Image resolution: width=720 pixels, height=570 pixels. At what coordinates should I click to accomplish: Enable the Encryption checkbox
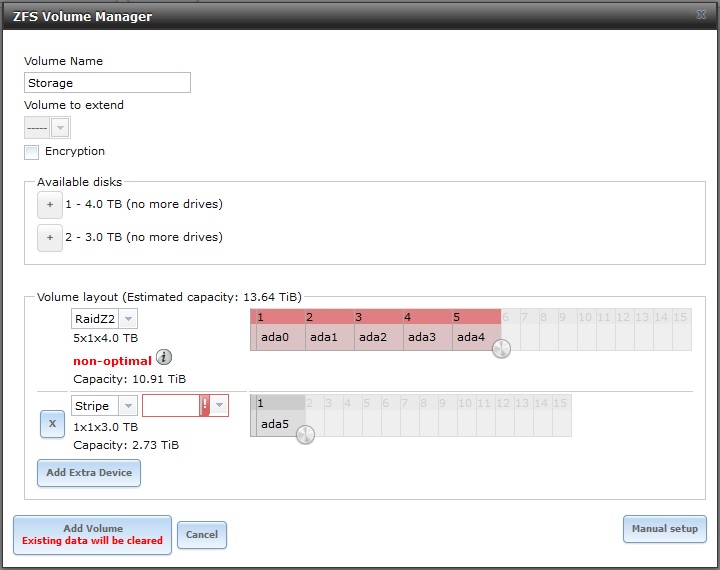pyautogui.click(x=31, y=152)
